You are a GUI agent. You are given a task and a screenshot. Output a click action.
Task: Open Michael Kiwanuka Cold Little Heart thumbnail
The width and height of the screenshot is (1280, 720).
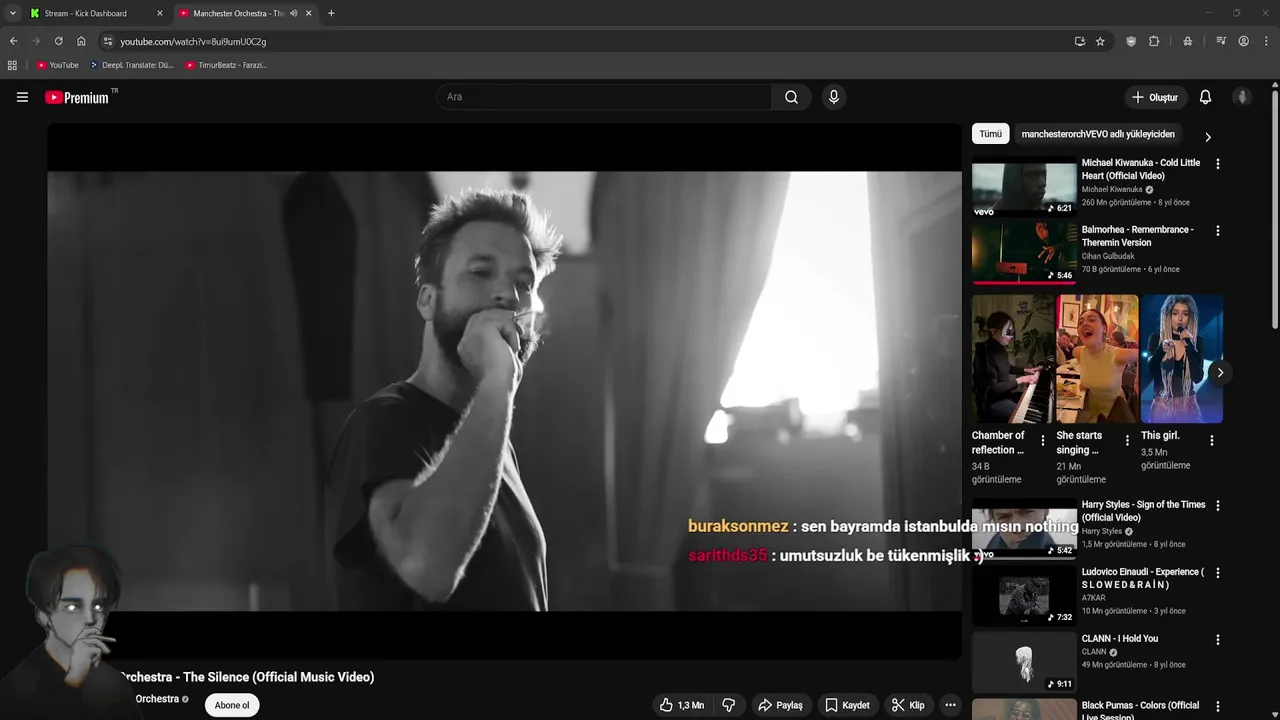pos(1024,188)
